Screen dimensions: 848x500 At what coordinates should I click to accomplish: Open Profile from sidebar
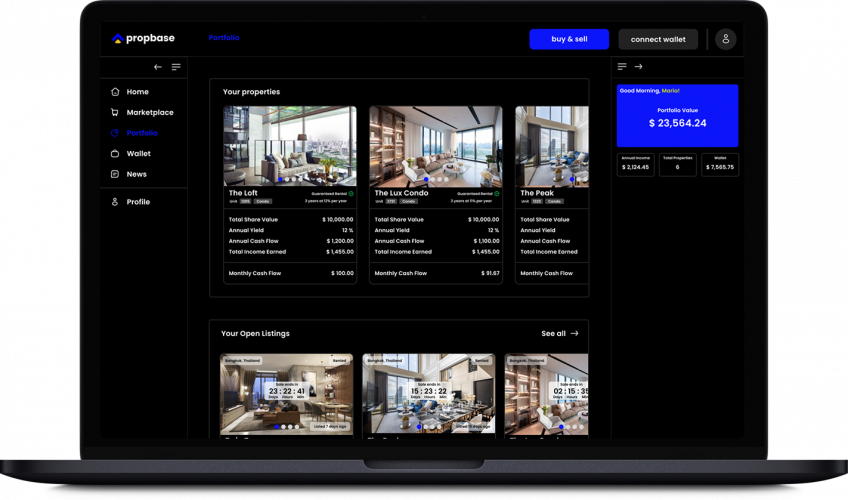click(x=138, y=202)
